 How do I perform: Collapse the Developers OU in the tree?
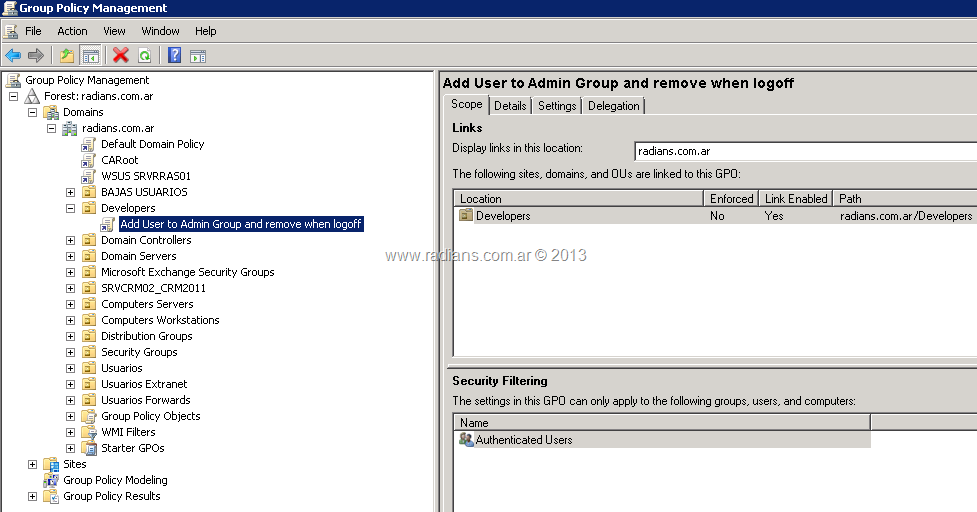point(71,208)
